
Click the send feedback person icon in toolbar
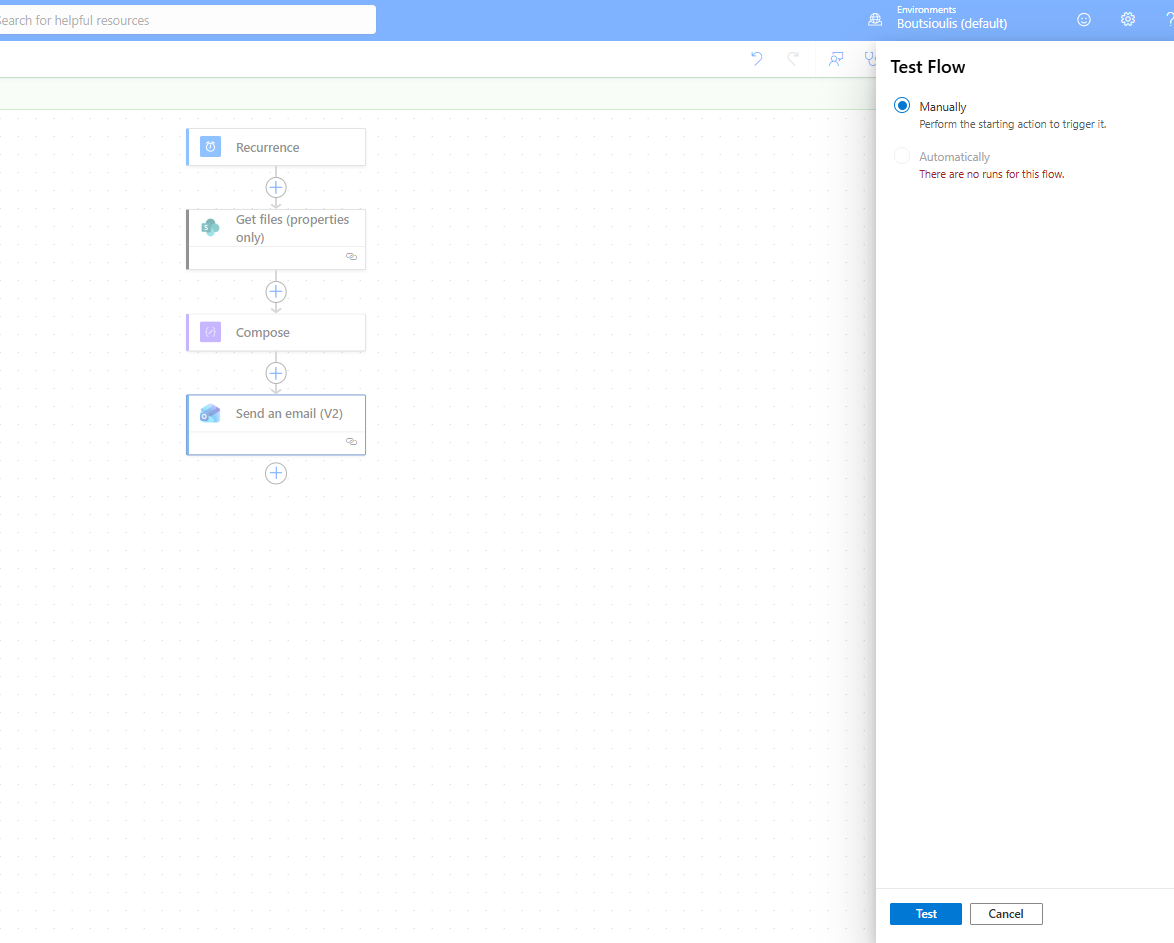coord(836,59)
